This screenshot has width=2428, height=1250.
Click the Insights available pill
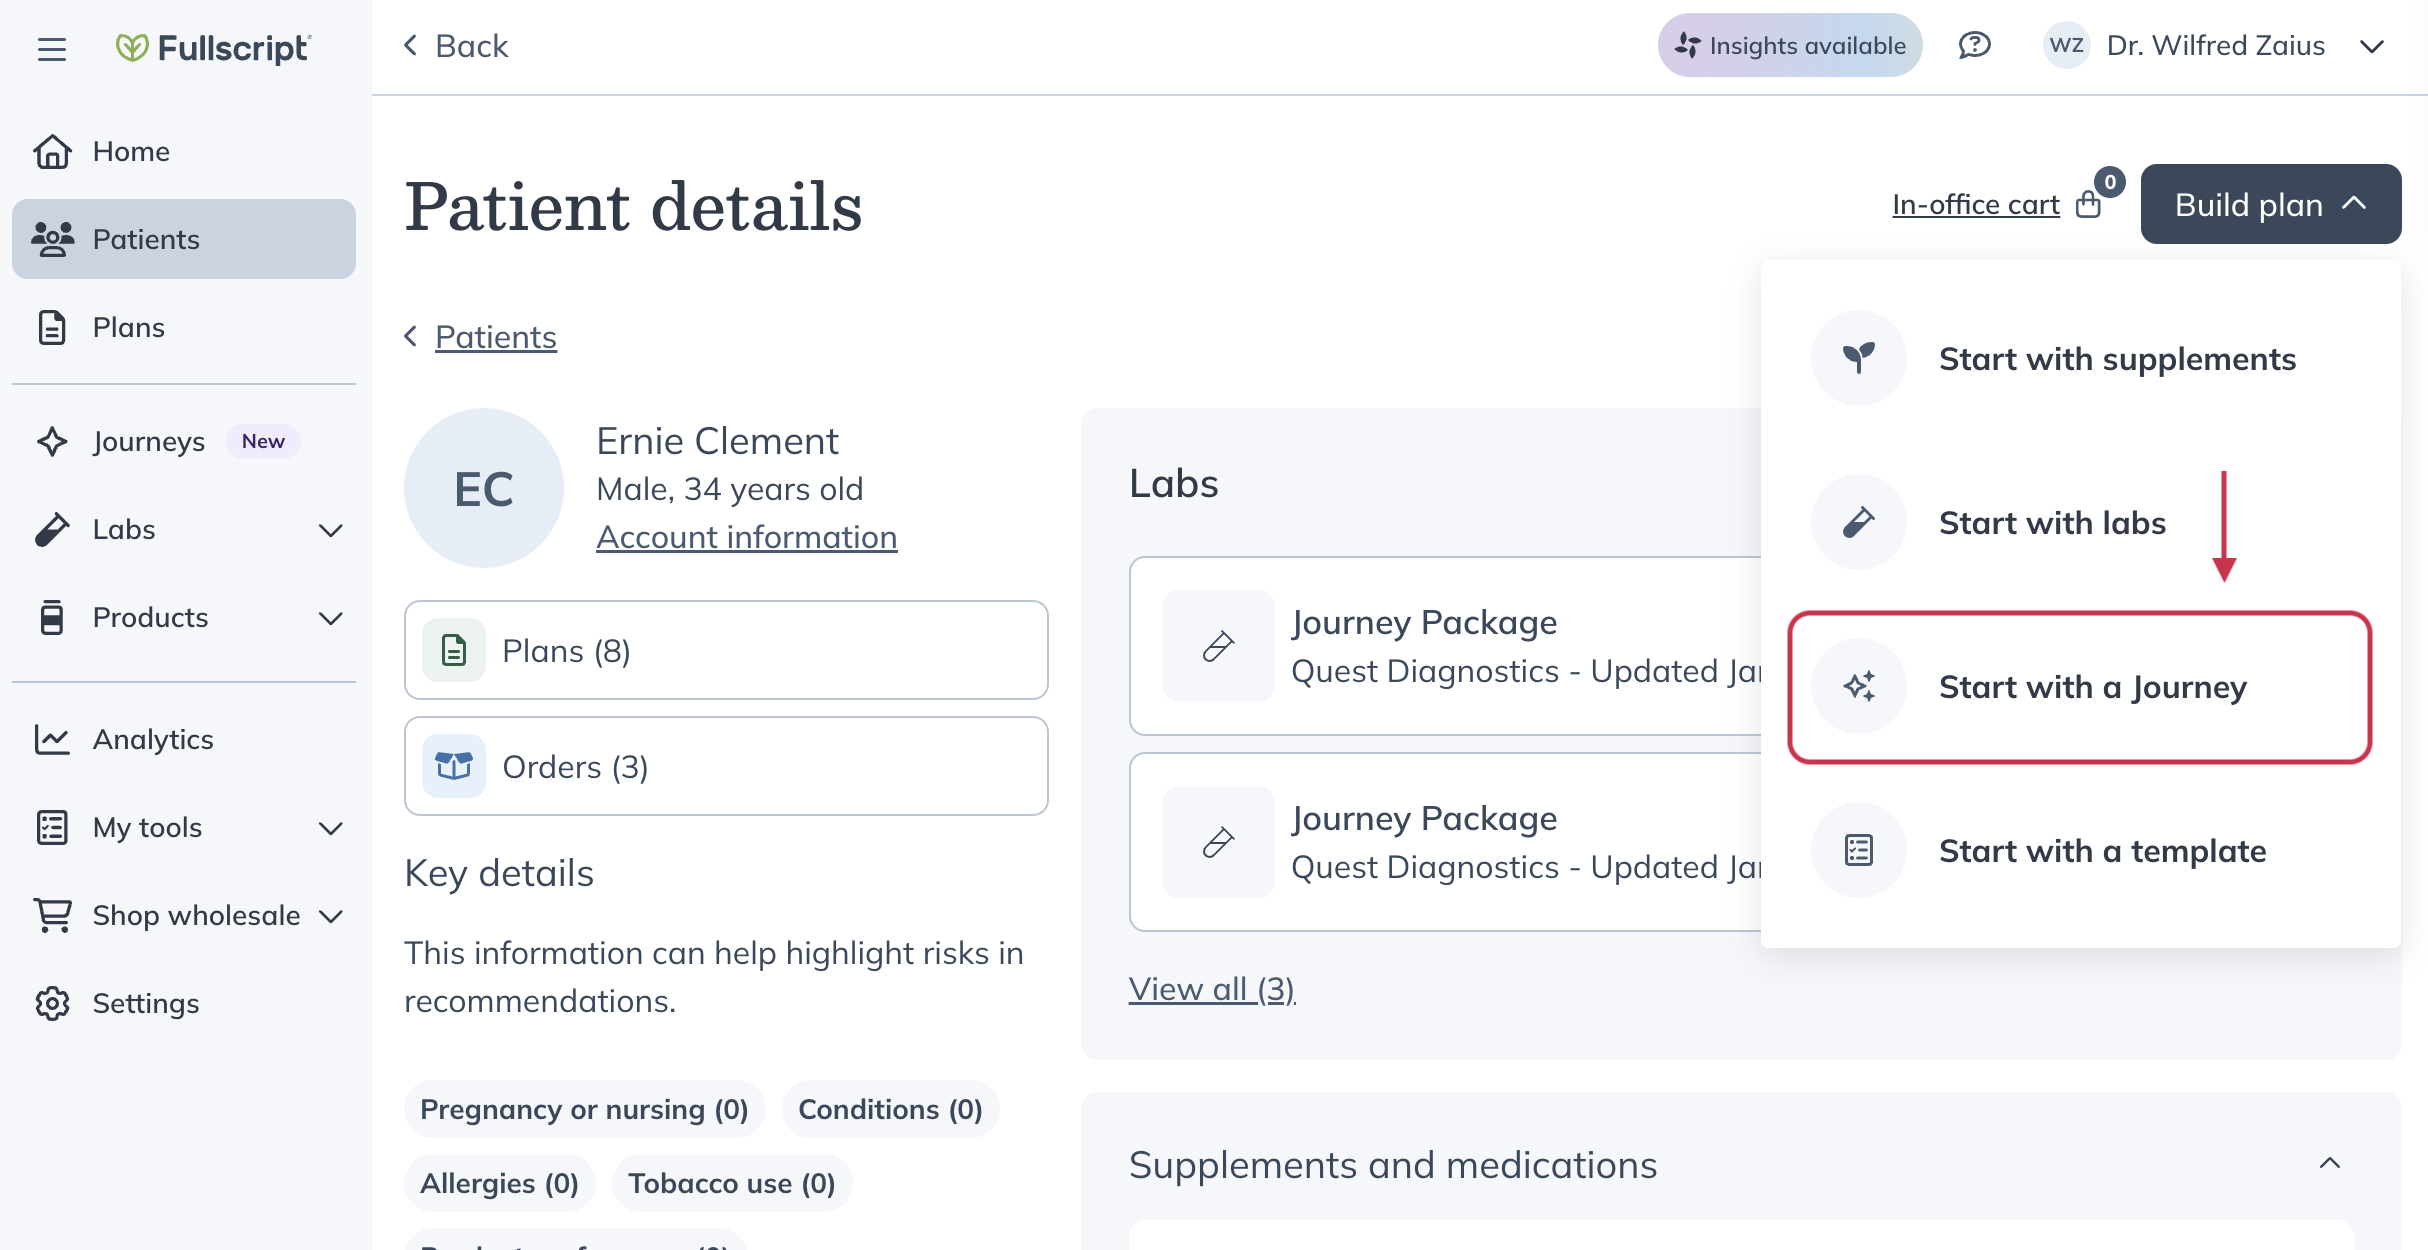click(1789, 45)
